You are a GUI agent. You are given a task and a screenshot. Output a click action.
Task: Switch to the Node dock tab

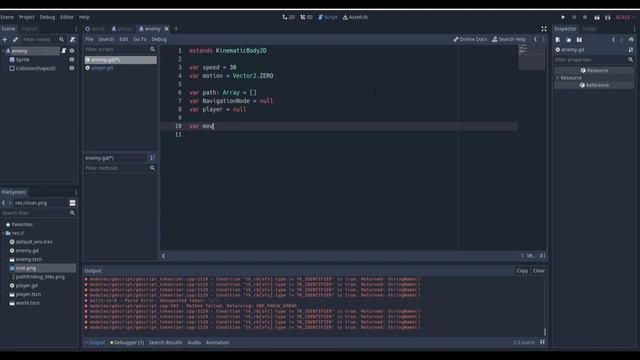click(589, 29)
